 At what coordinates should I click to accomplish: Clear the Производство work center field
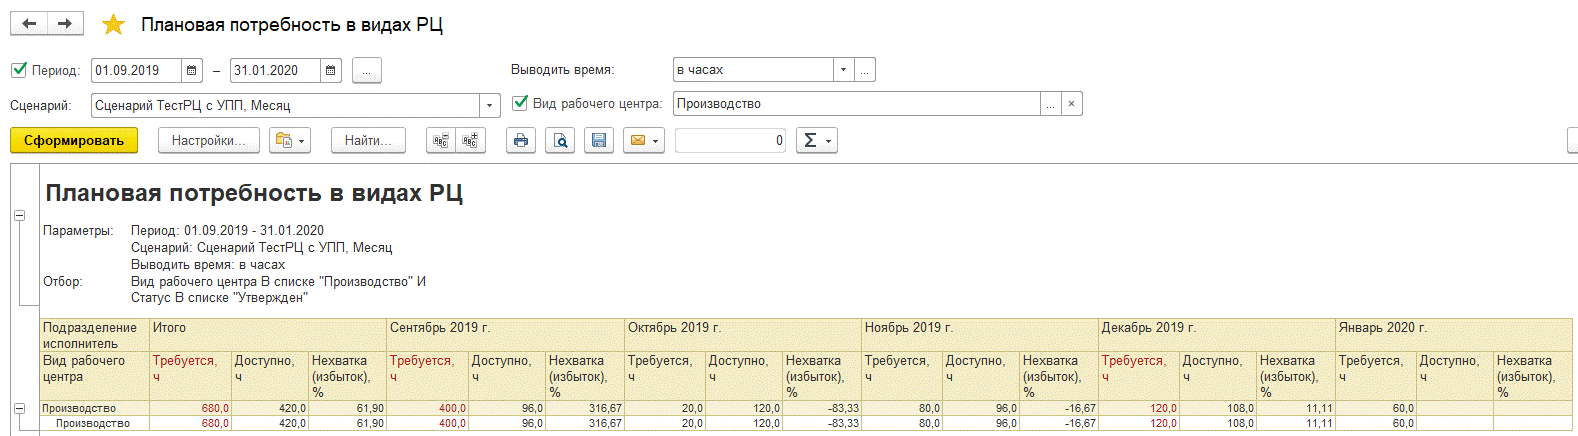pyautogui.click(x=1071, y=104)
